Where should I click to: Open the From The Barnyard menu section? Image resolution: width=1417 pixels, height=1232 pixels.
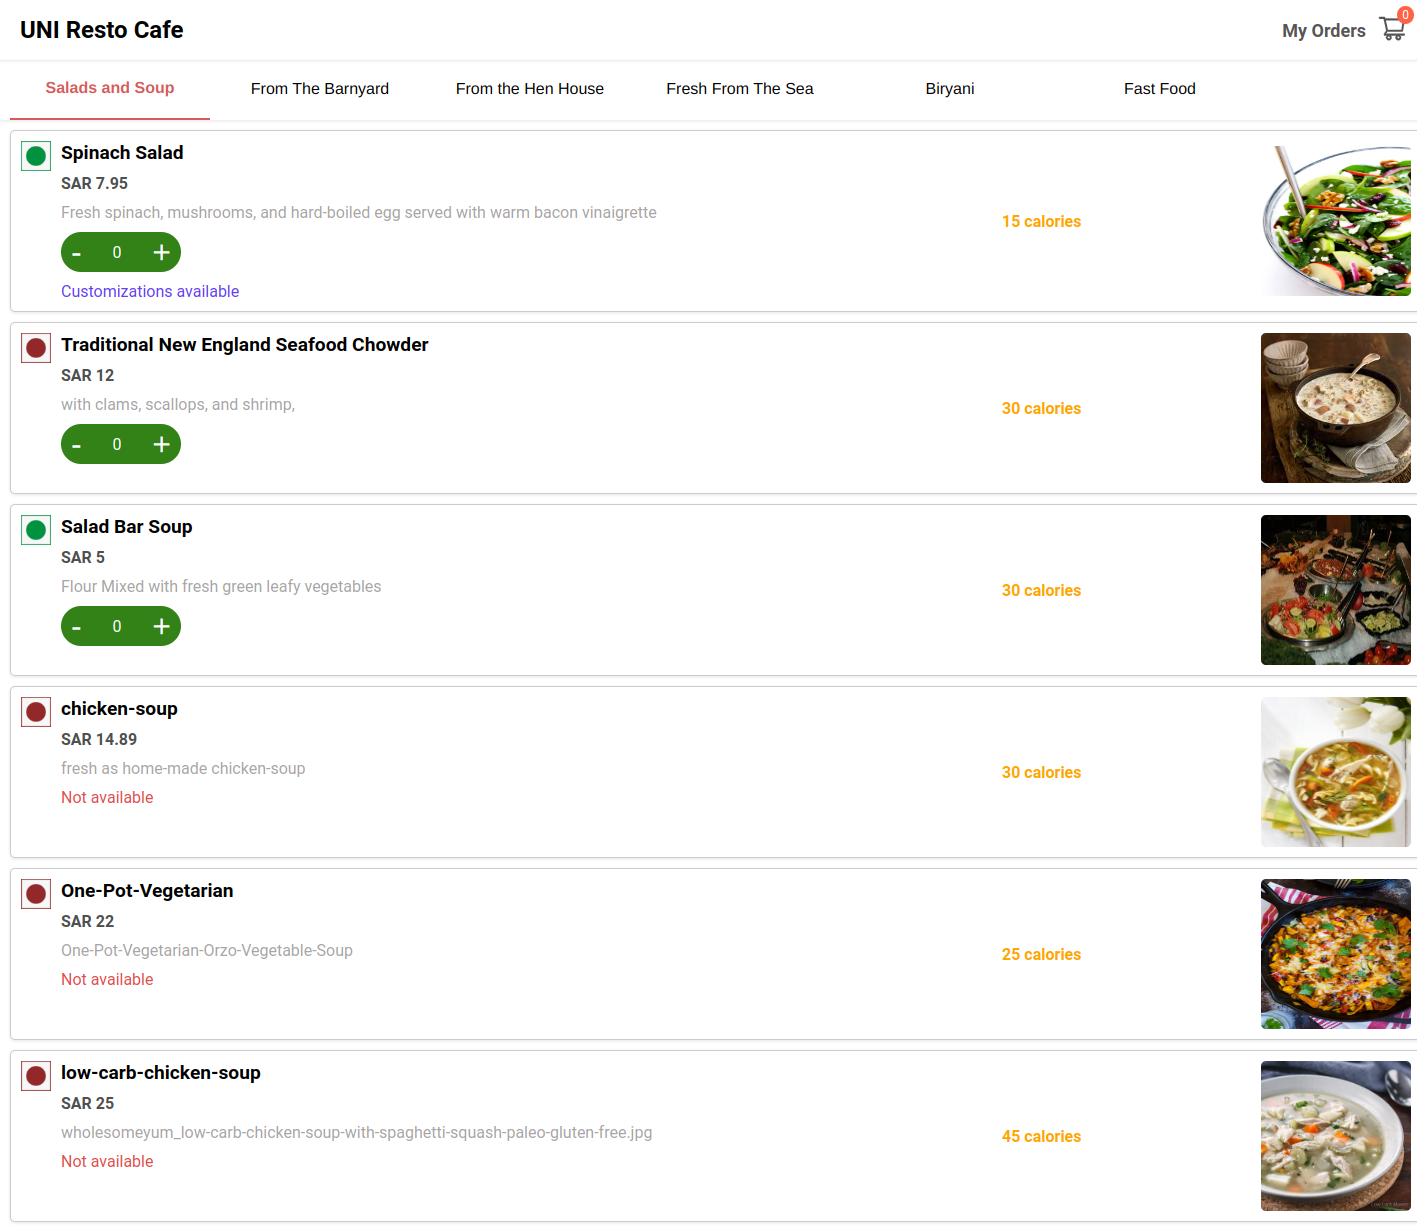[320, 89]
